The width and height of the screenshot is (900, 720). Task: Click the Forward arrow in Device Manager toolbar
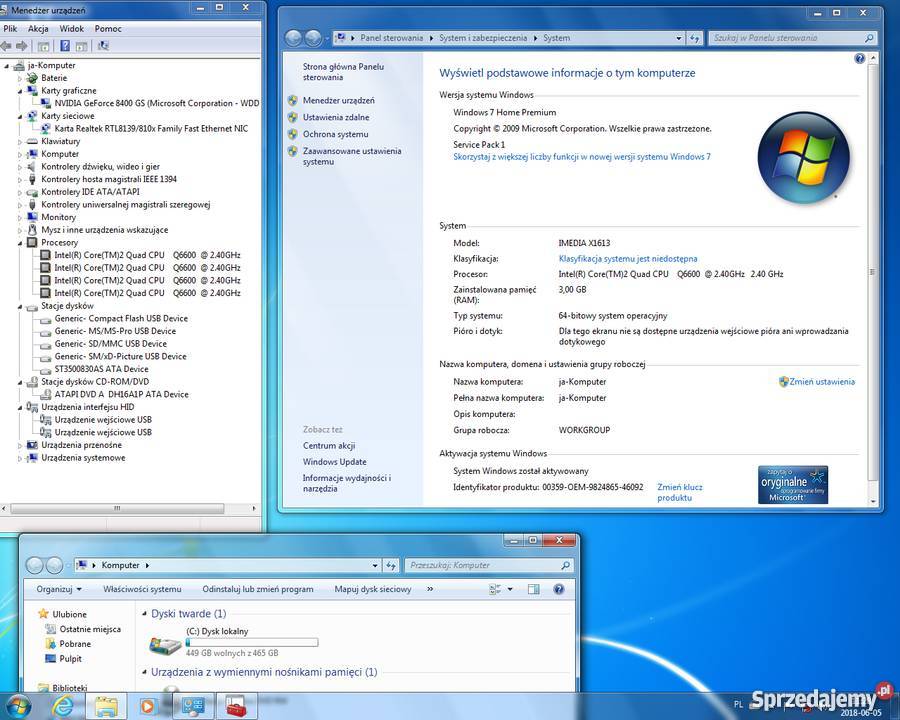(x=22, y=46)
